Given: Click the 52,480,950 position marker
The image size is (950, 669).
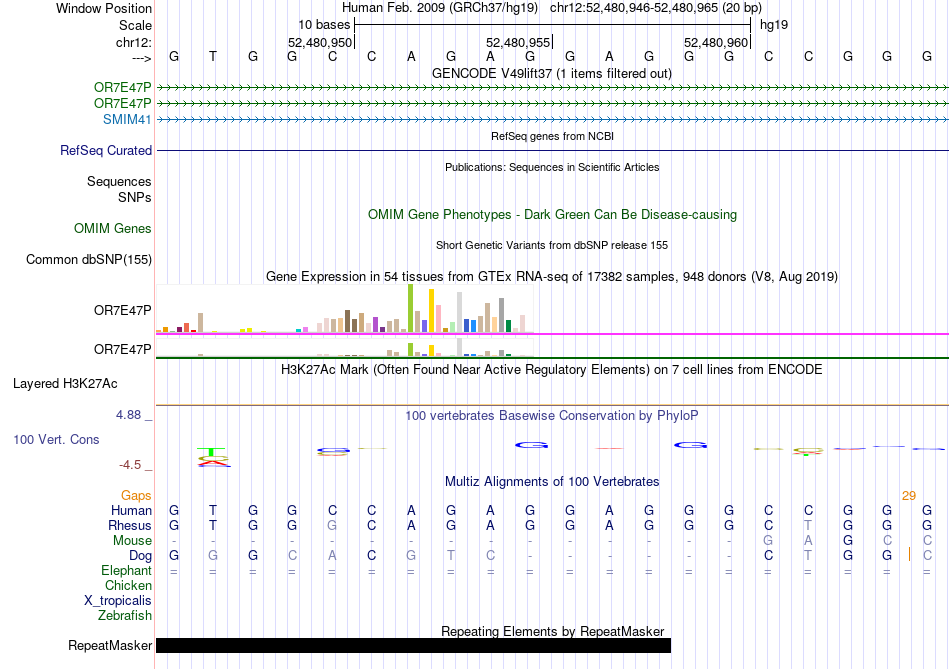Looking at the screenshot, I should coord(320,42).
